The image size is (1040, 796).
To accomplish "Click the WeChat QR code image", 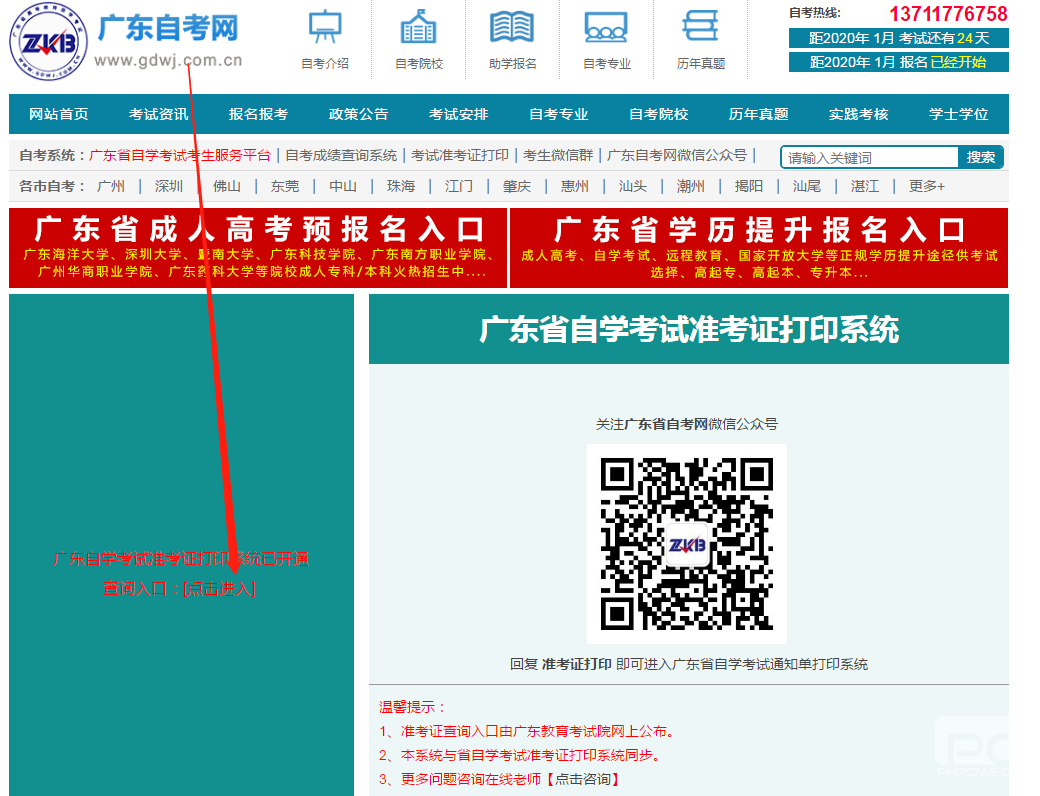I will 686,543.
